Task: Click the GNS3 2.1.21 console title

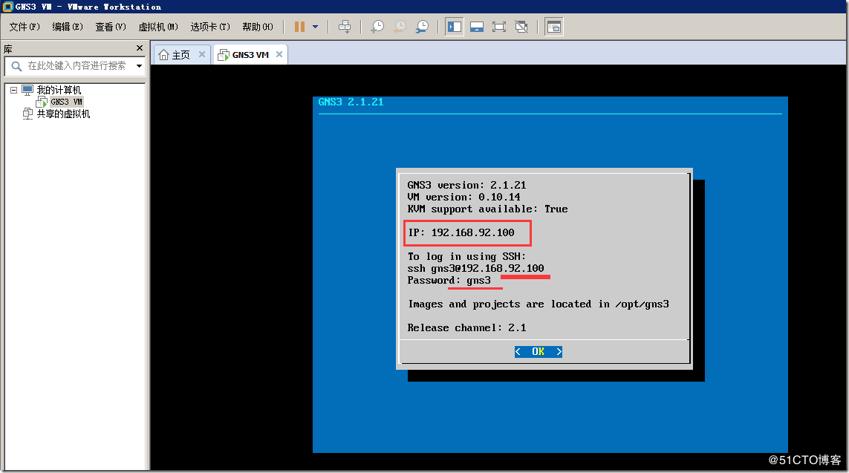Action: click(x=351, y=102)
